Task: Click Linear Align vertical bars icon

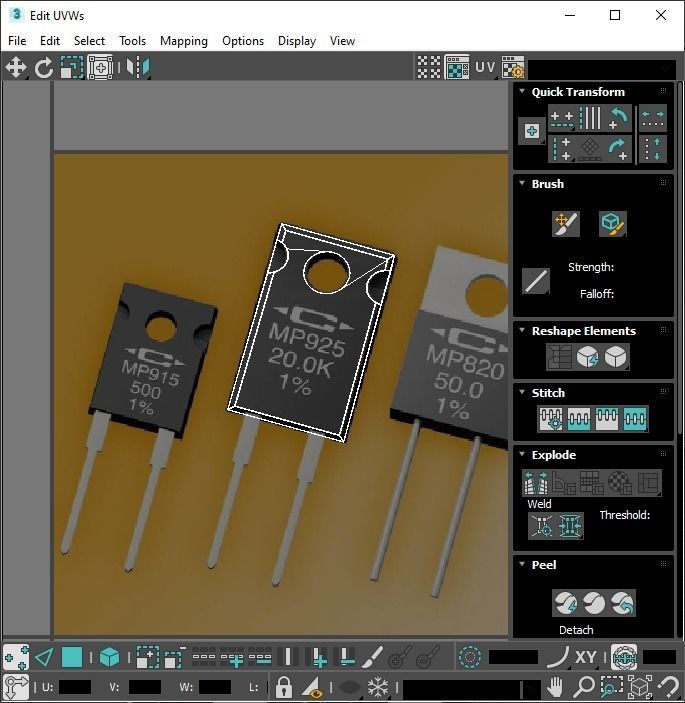Action: [x=590, y=118]
